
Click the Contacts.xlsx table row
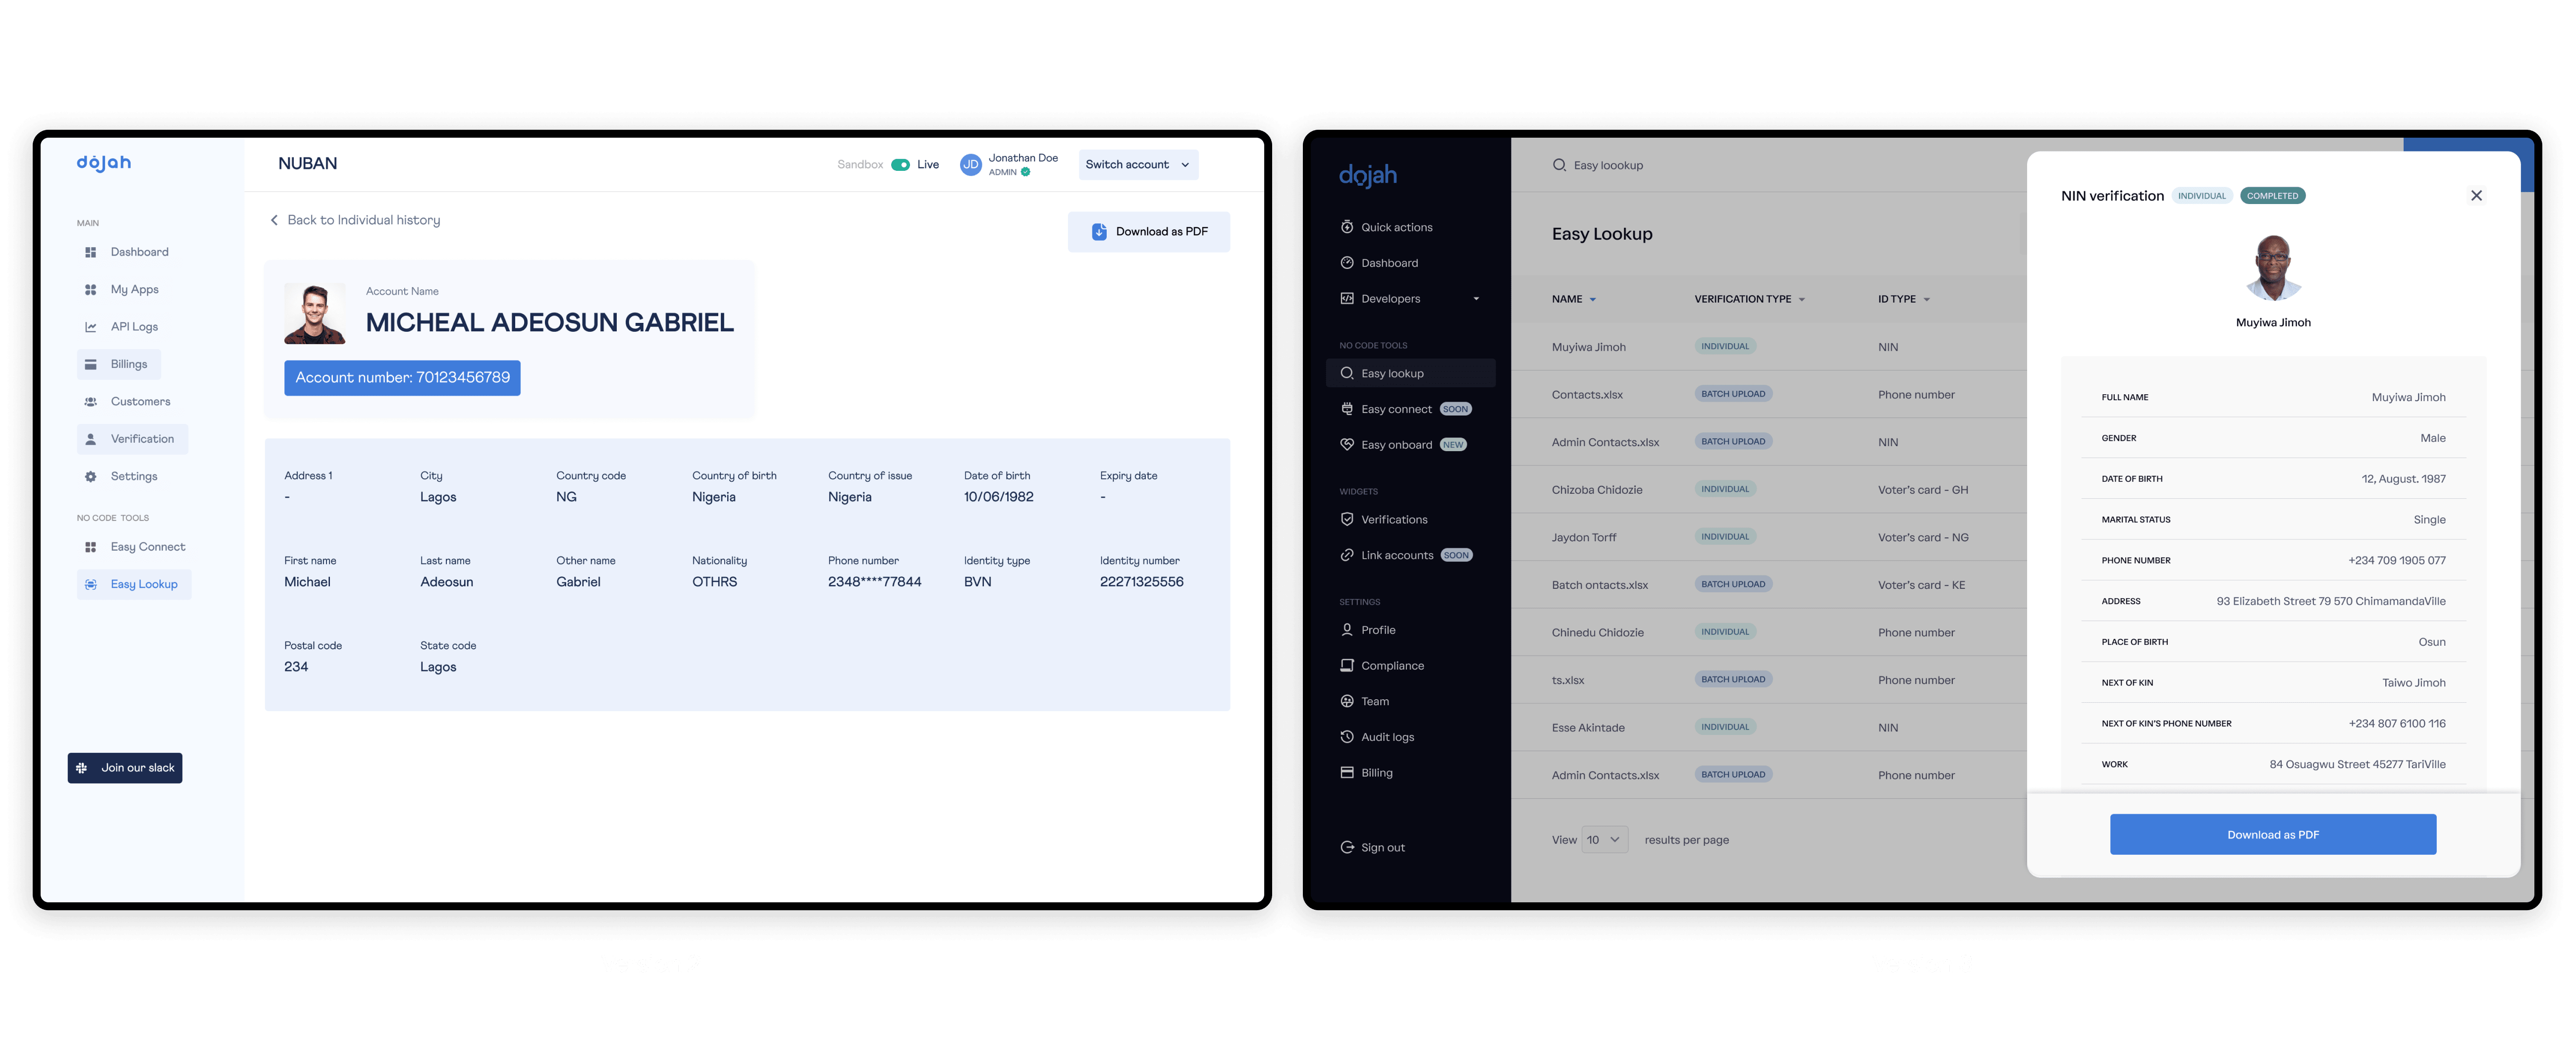tap(1768, 394)
